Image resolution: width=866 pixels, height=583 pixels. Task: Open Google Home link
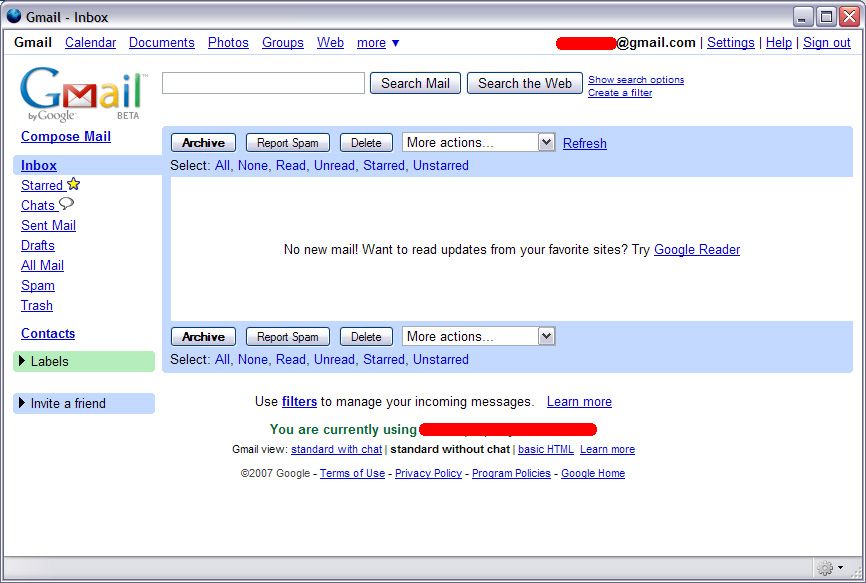(593, 473)
